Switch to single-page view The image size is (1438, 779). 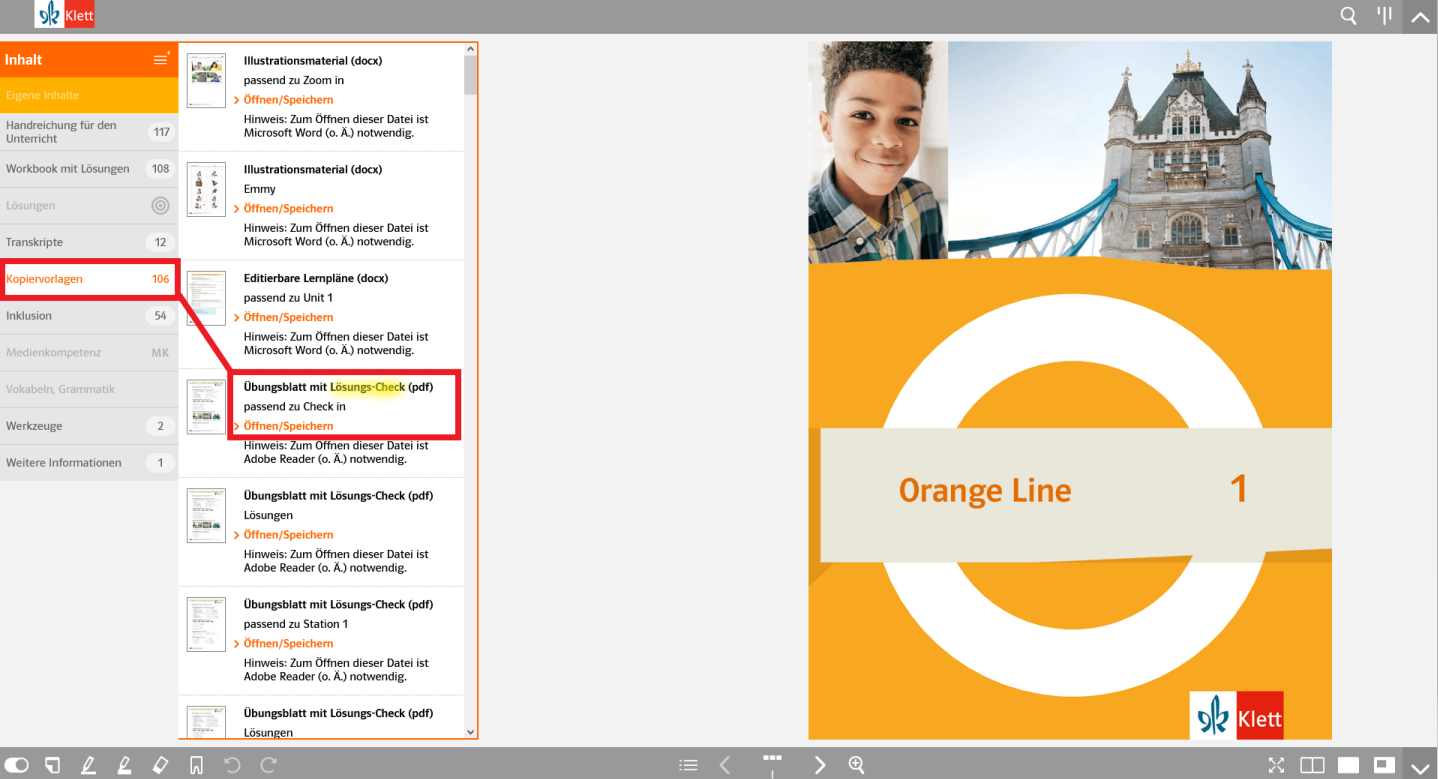pyautogui.click(x=1349, y=765)
